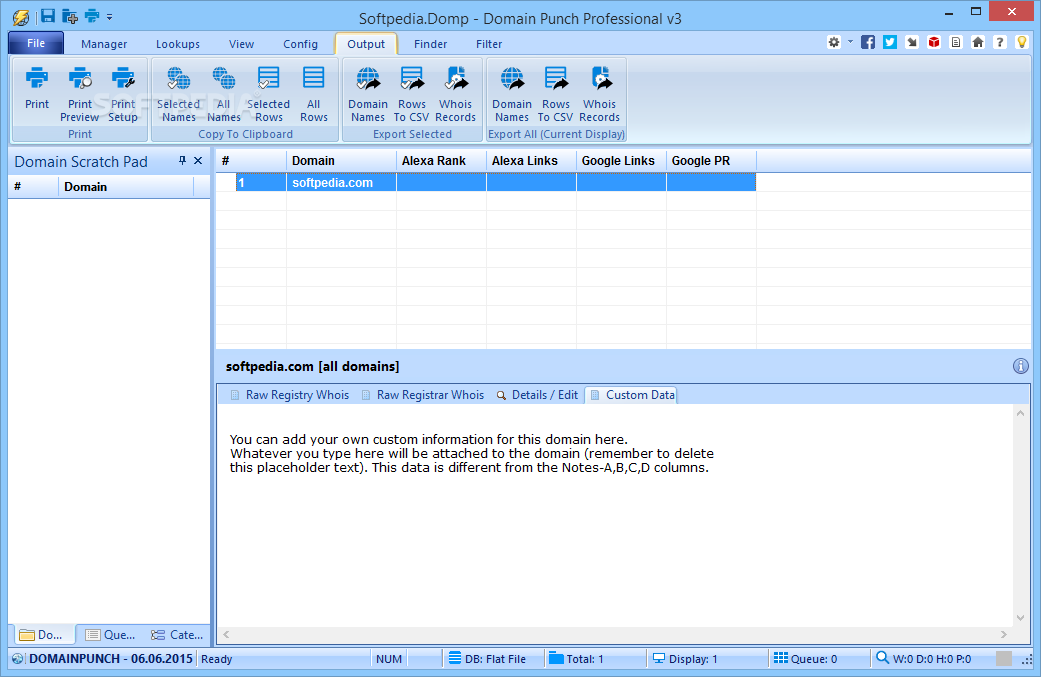Export selected Whois Records
The width and height of the screenshot is (1041, 677).
click(x=455, y=94)
